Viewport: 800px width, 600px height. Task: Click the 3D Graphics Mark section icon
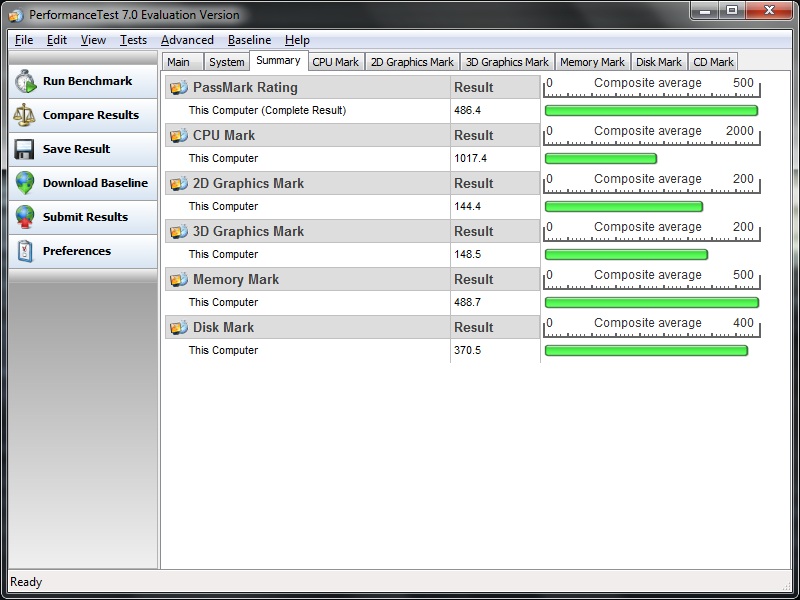coord(179,232)
